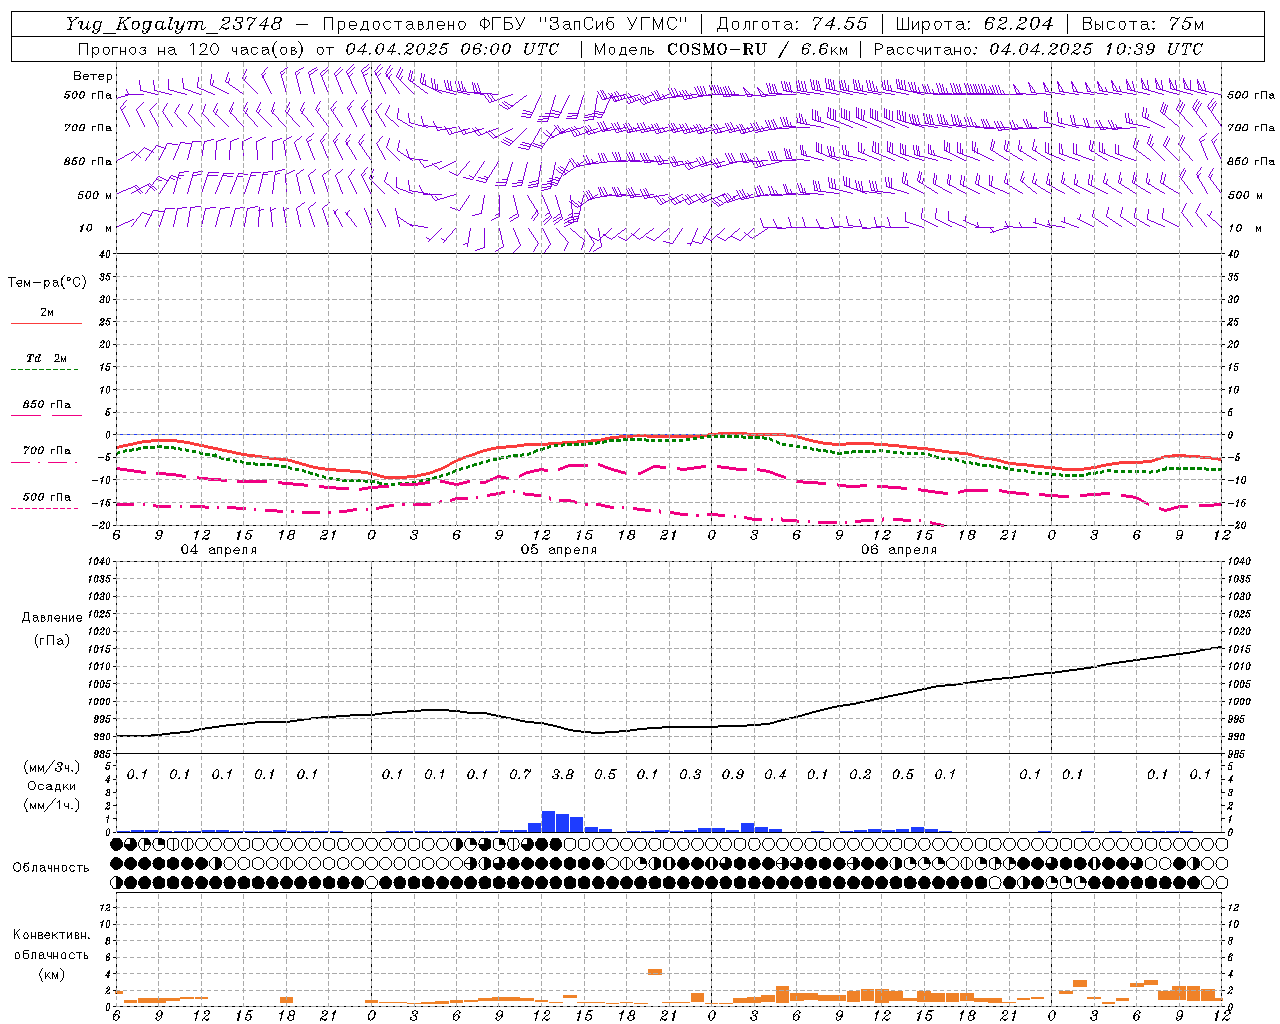Select the 0.9 precipitation total value
The image size is (1280, 1024).
tap(733, 774)
